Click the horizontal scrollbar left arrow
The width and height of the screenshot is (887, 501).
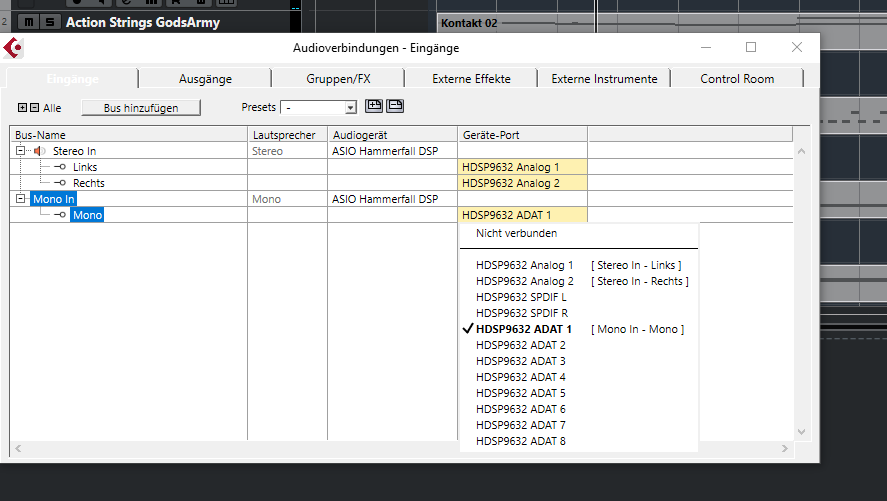pyautogui.click(x=18, y=448)
